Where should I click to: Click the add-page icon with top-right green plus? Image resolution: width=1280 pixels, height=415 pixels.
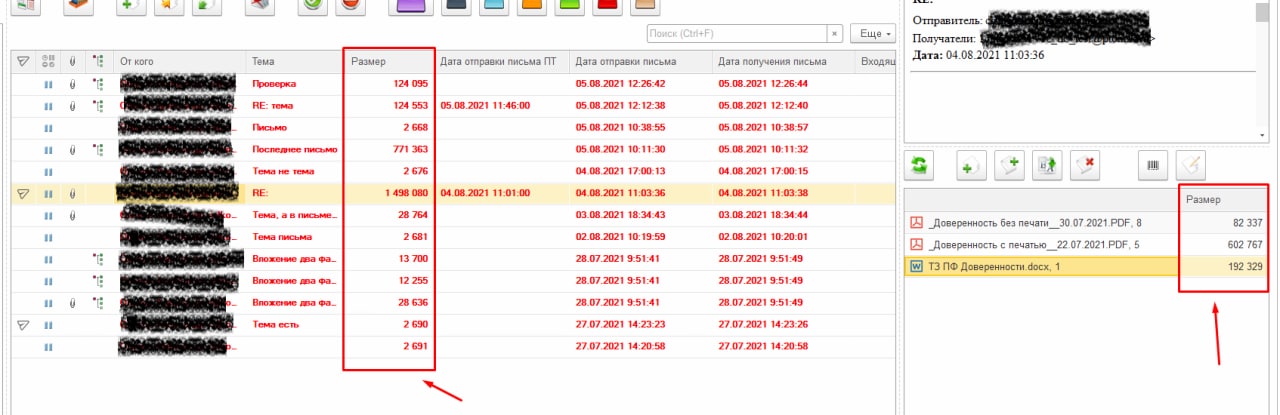1010,165
